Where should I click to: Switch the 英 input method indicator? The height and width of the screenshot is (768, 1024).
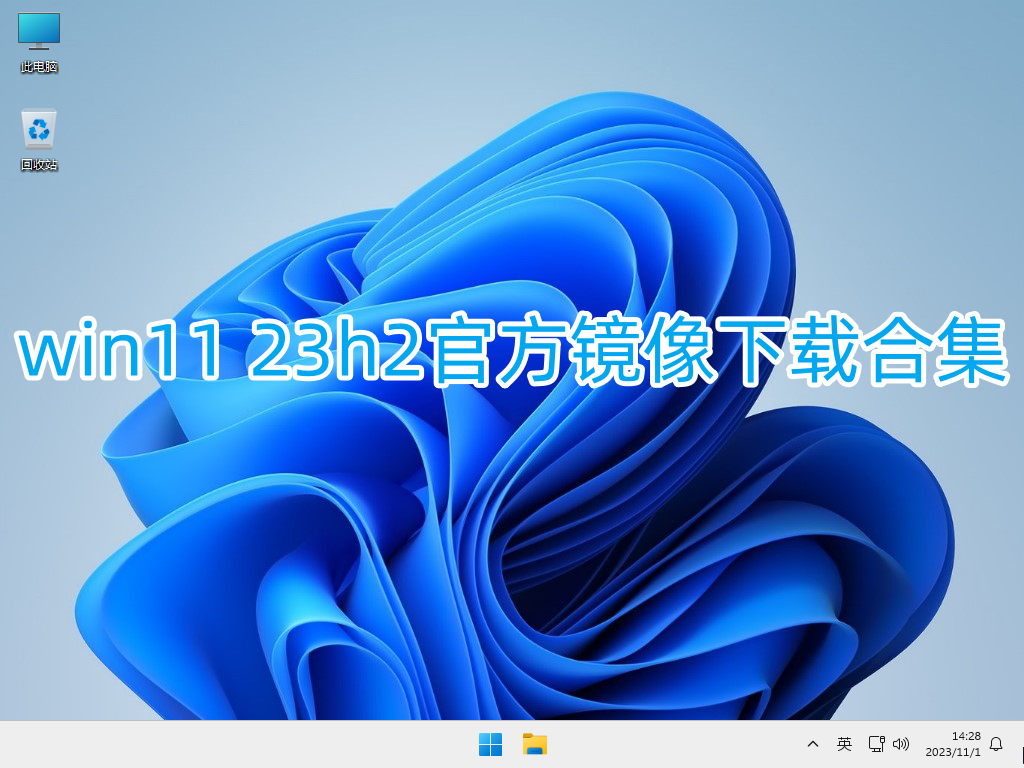(844, 744)
